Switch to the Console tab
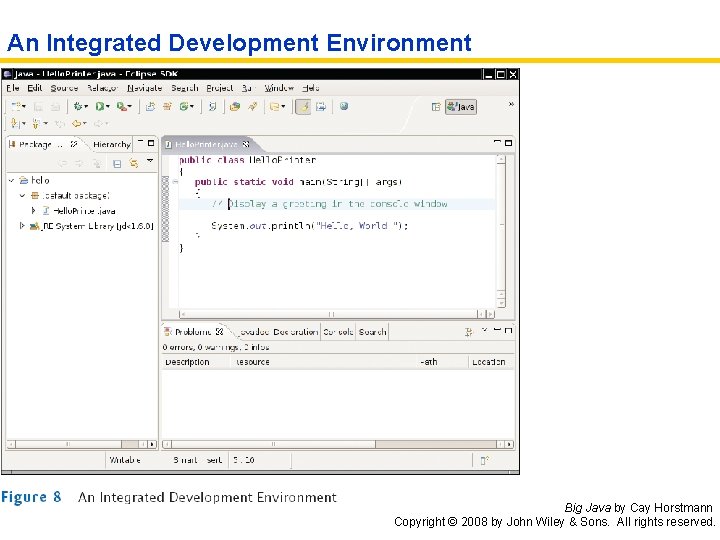720x540 pixels. pos(338,332)
